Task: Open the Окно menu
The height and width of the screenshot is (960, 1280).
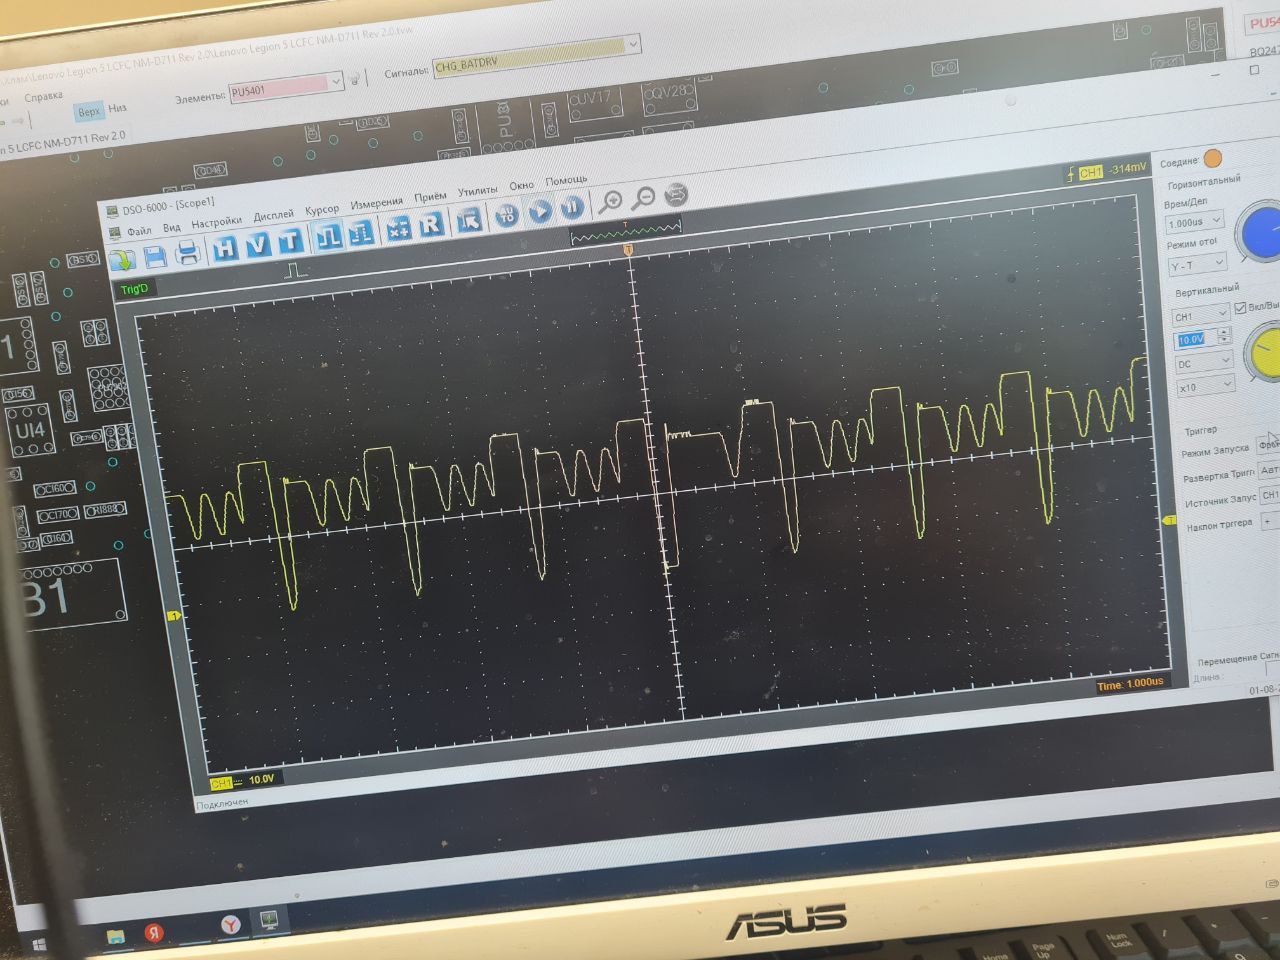Action: tap(521, 187)
